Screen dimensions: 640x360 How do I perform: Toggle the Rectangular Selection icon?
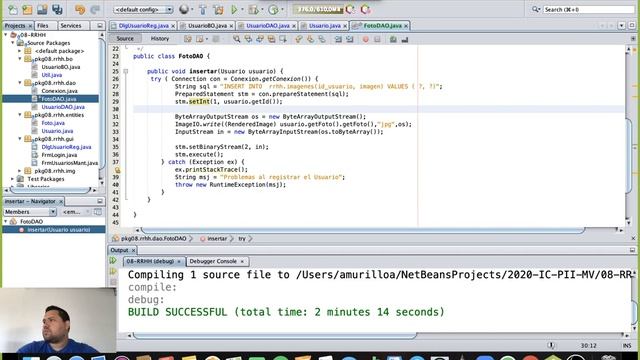[x=282, y=39]
